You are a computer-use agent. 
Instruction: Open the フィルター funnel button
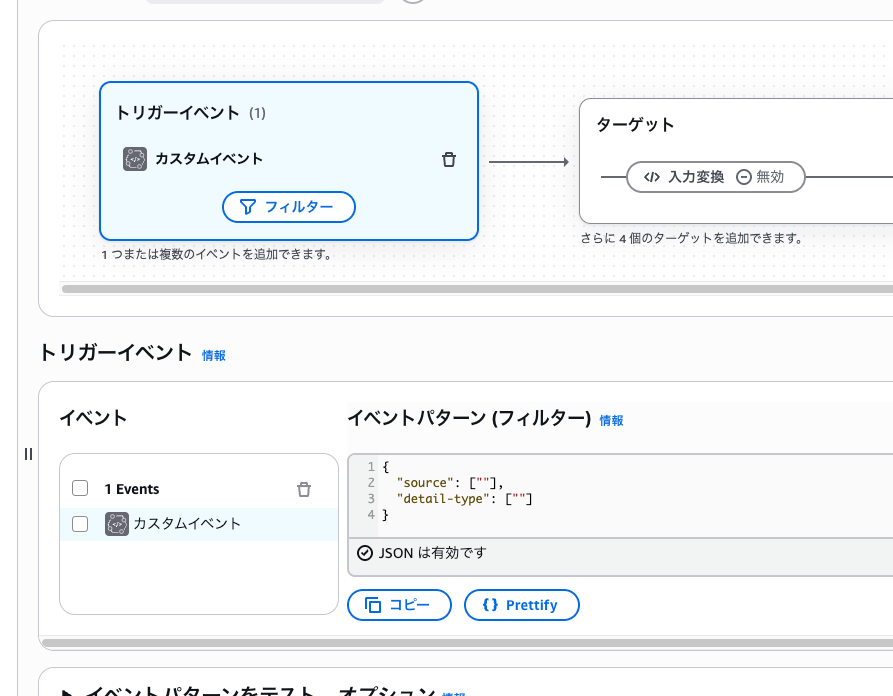(x=288, y=207)
